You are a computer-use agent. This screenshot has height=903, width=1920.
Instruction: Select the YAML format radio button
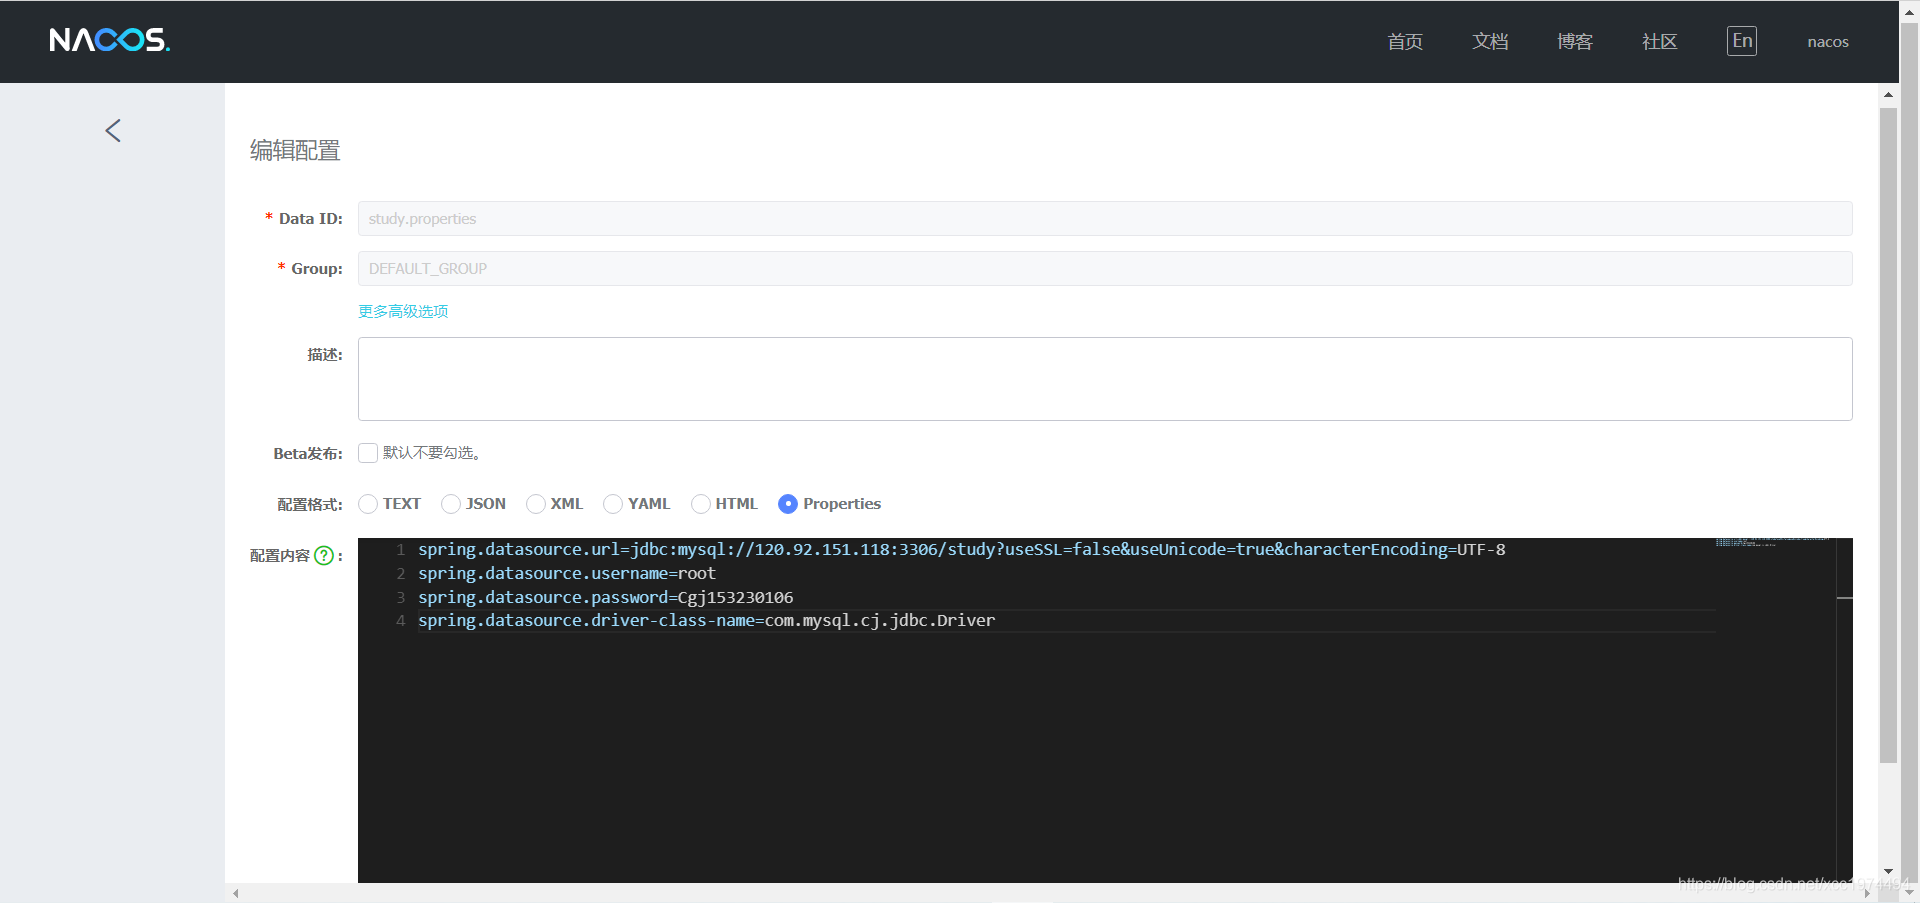pyautogui.click(x=613, y=504)
